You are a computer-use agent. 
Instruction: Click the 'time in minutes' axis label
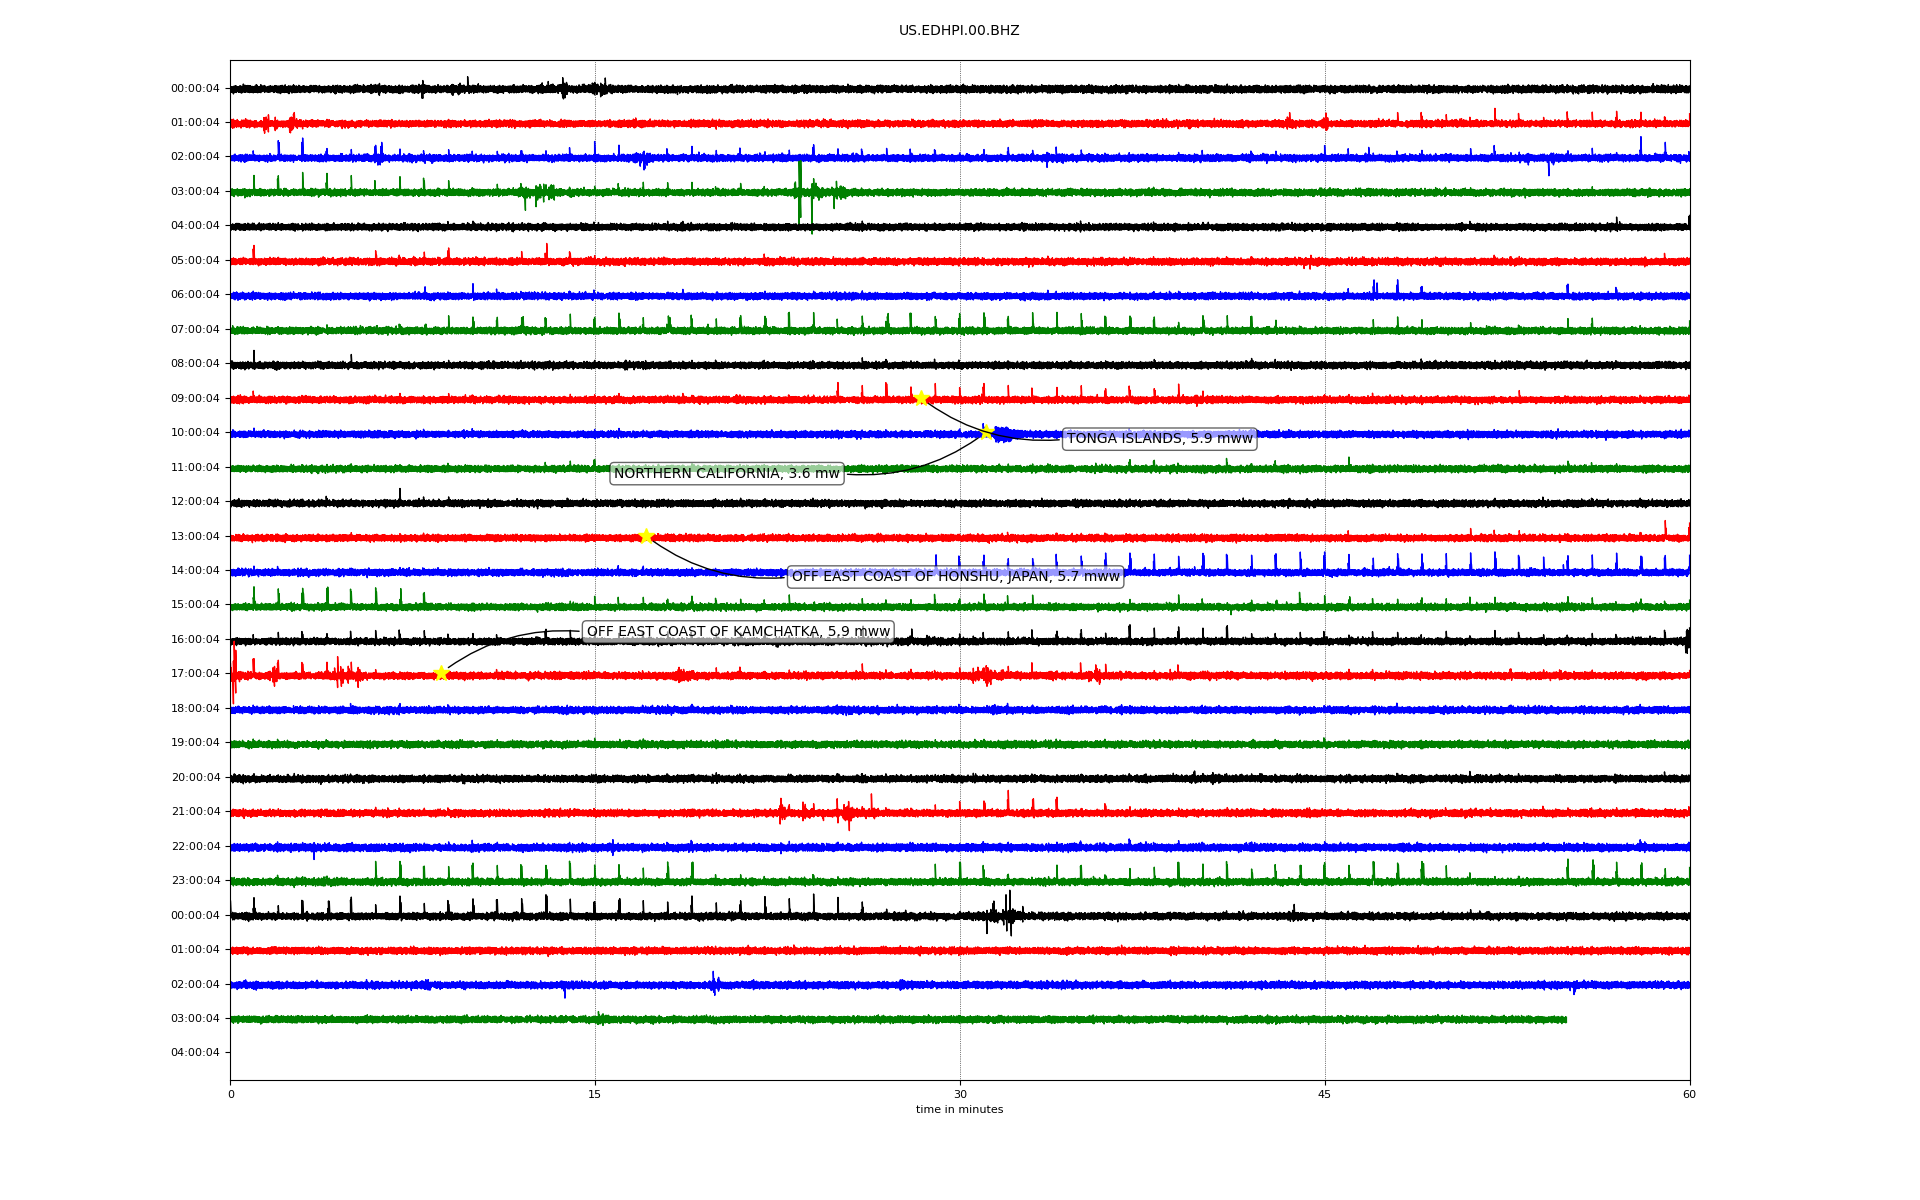959,1110
